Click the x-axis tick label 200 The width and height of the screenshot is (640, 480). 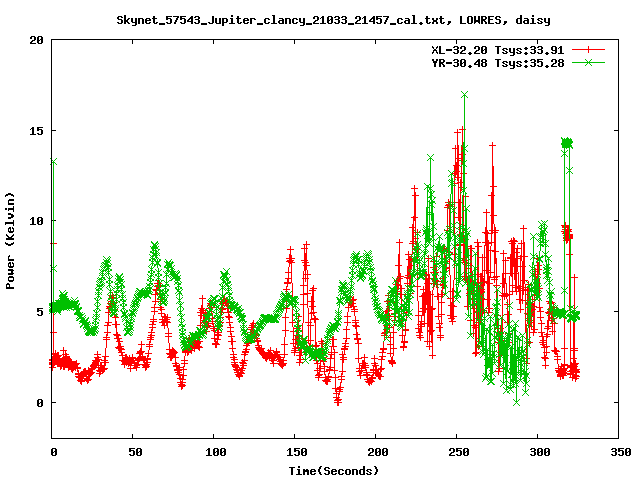tap(378, 452)
